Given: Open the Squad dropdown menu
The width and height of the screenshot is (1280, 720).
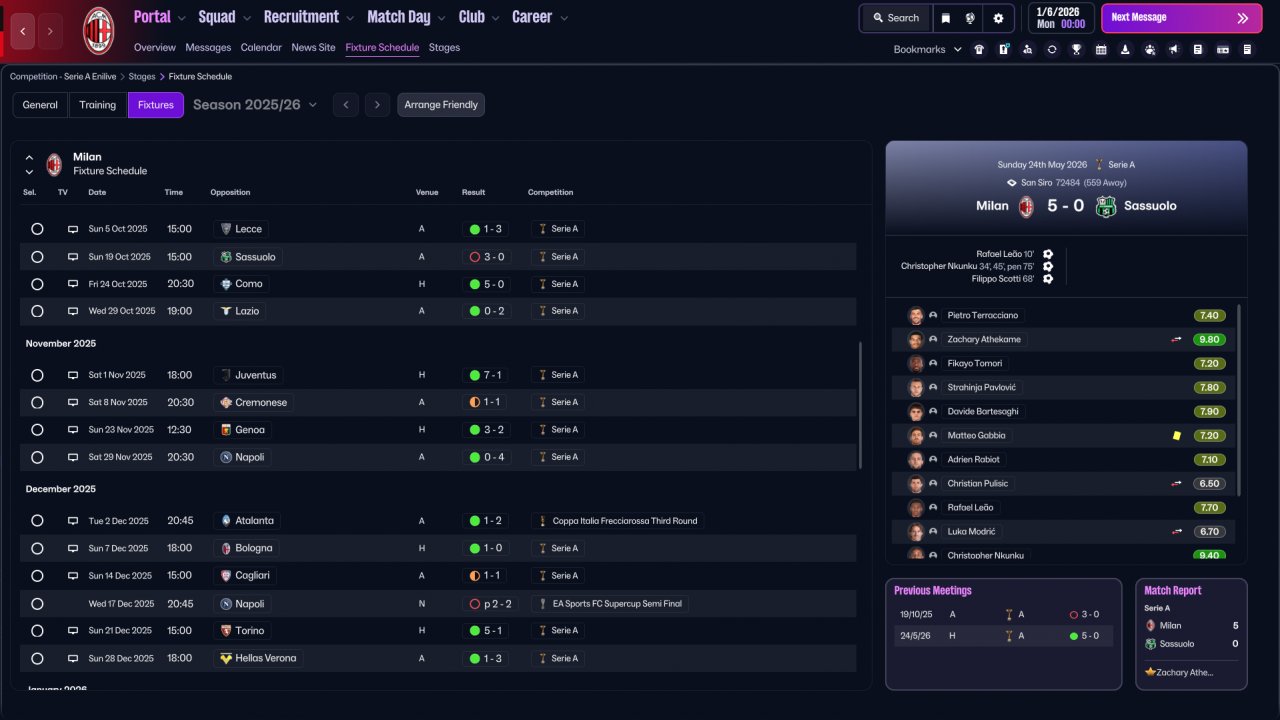Looking at the screenshot, I should (224, 17).
